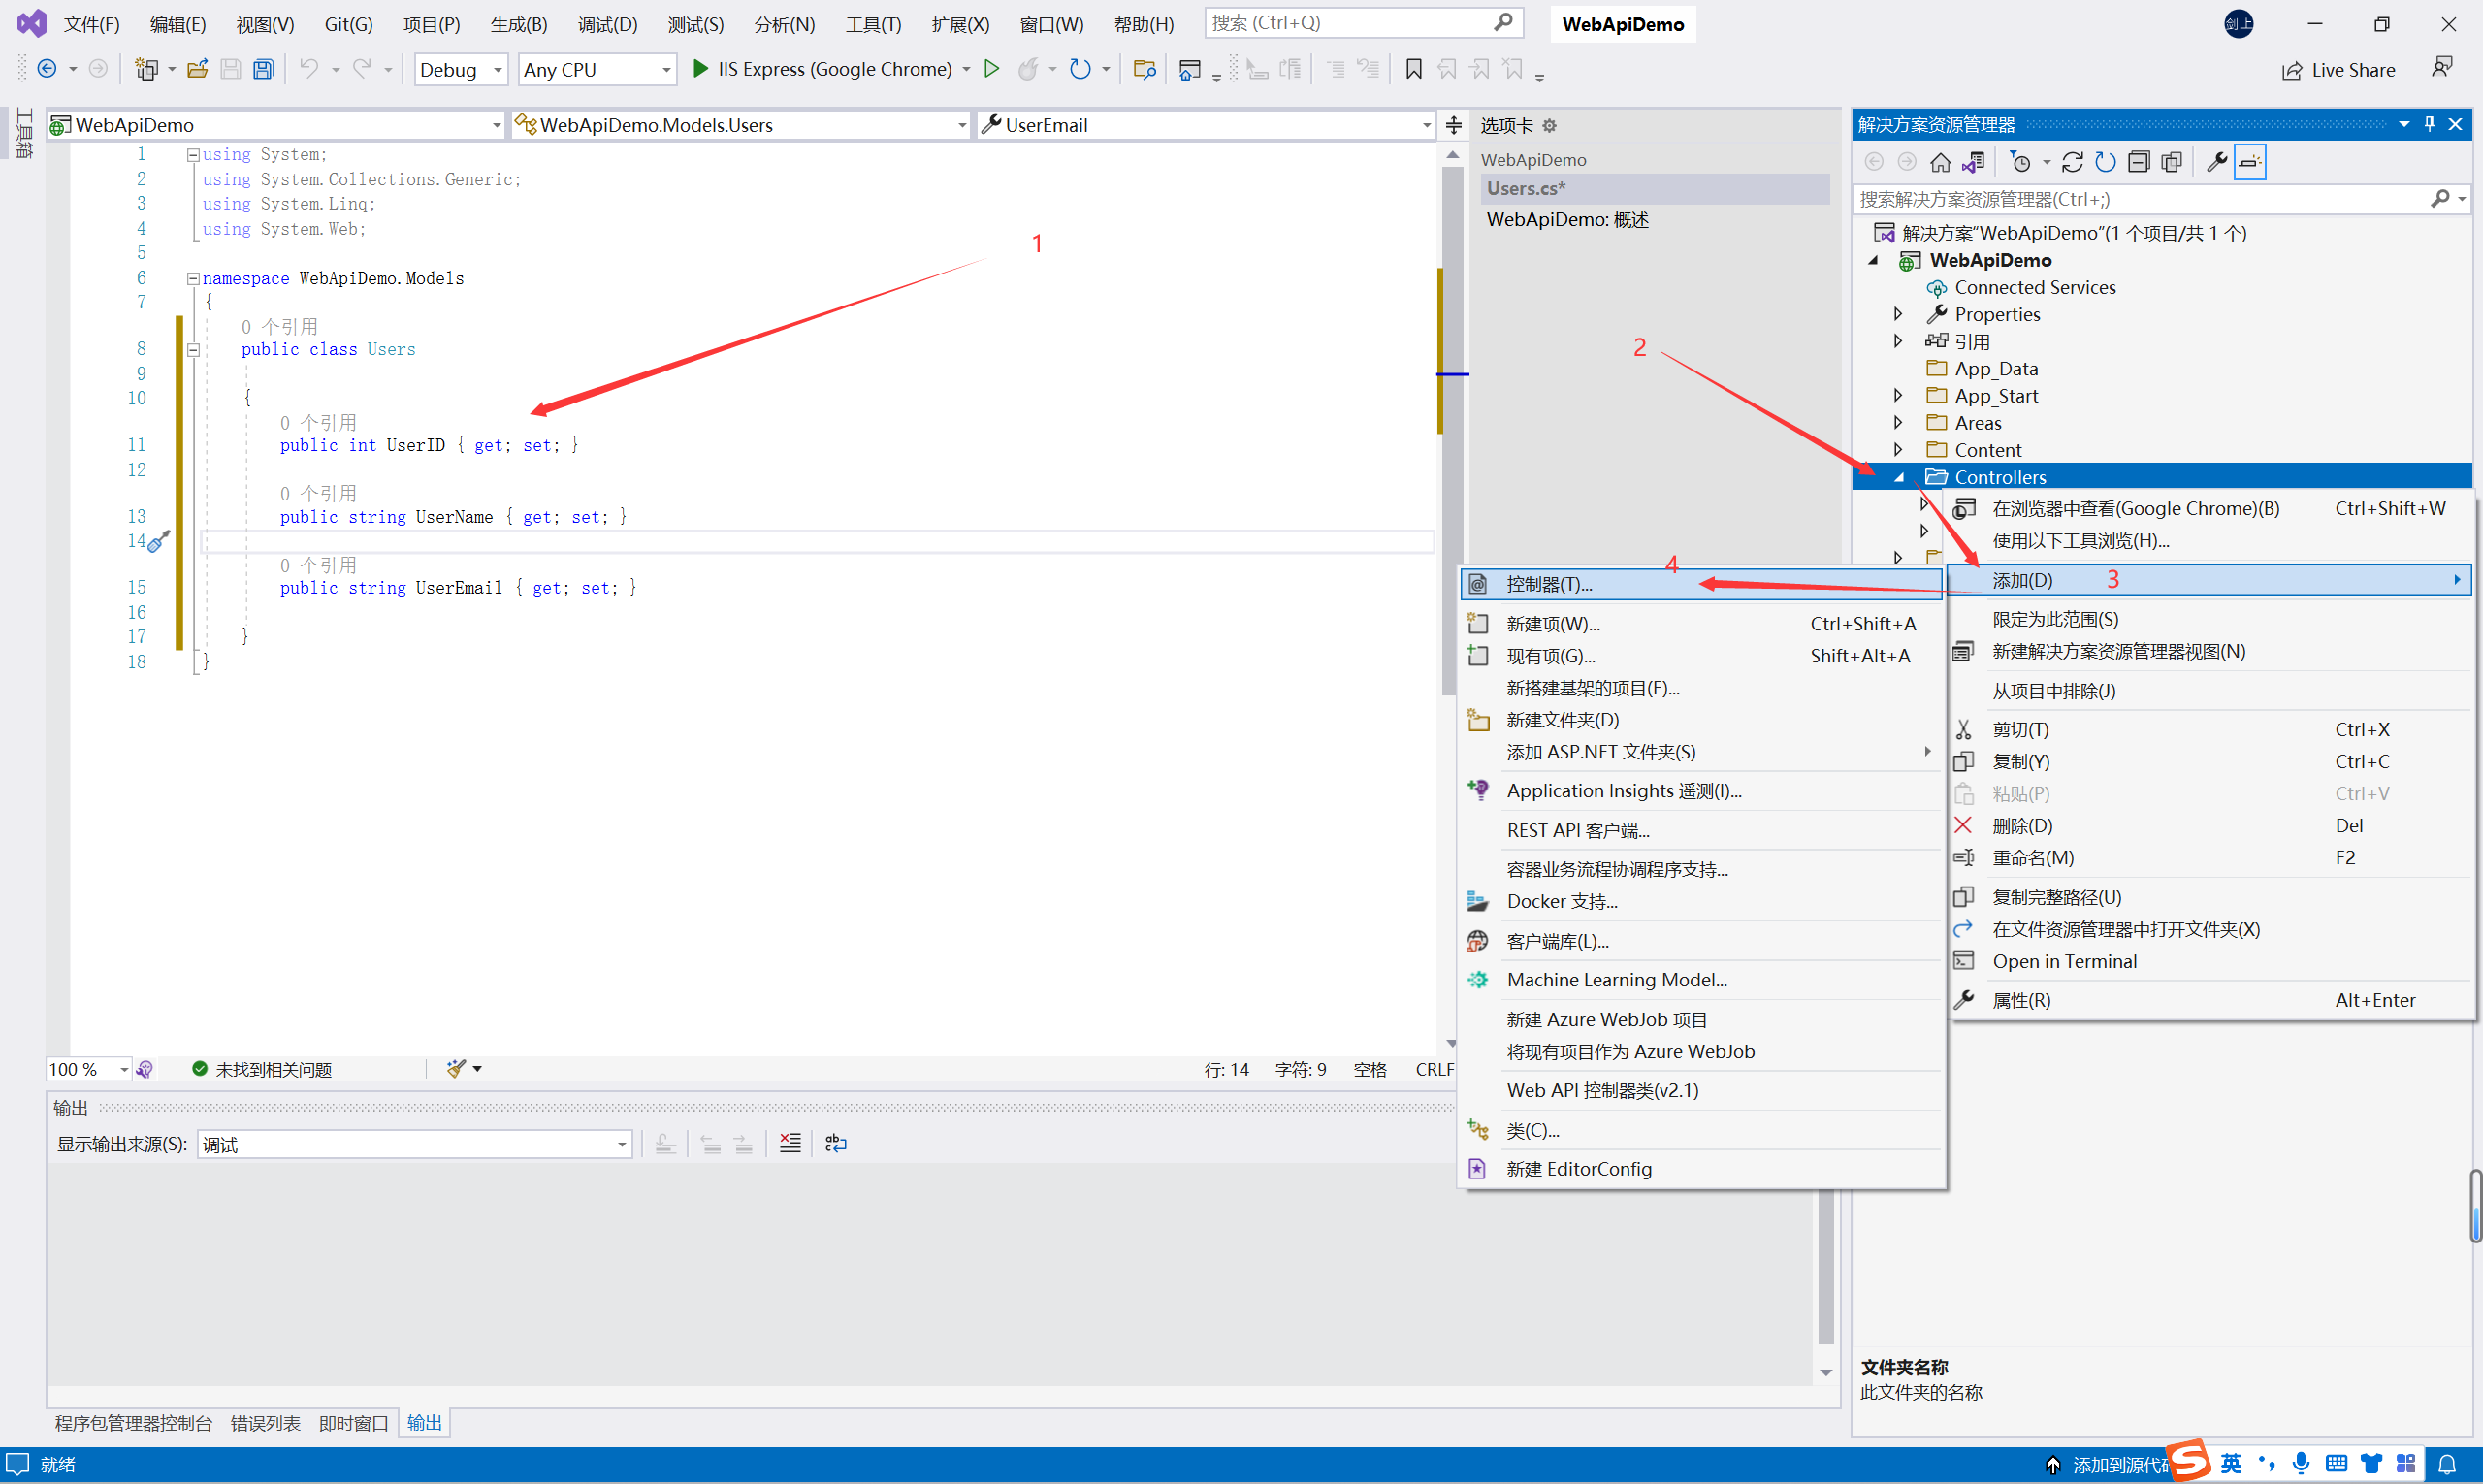This screenshot has width=2483, height=1484.
Task: Click the sync with active document icon
Action: tap(2072, 162)
